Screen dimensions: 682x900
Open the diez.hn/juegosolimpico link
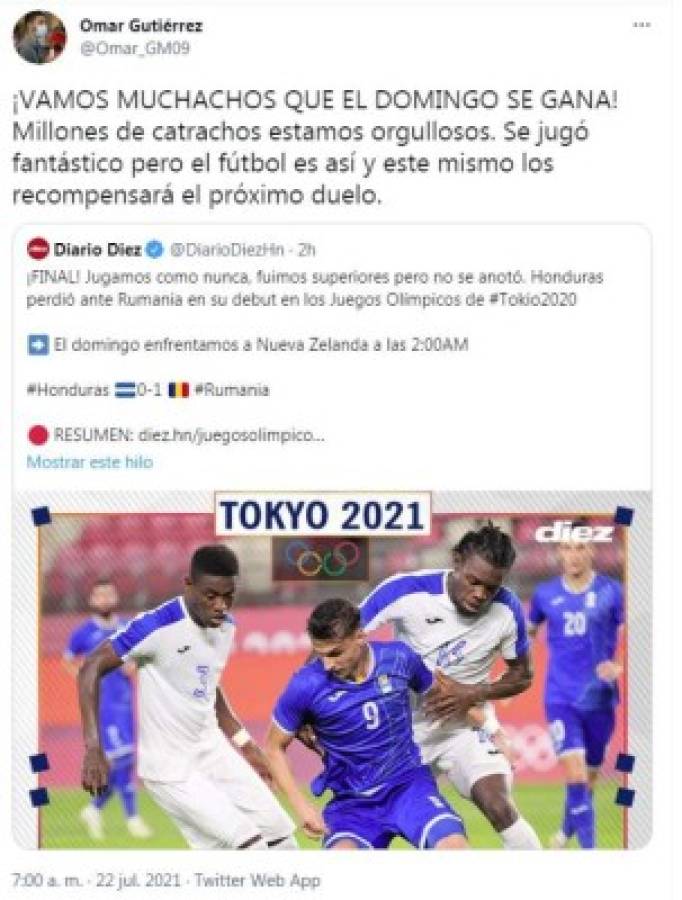tap(232, 436)
